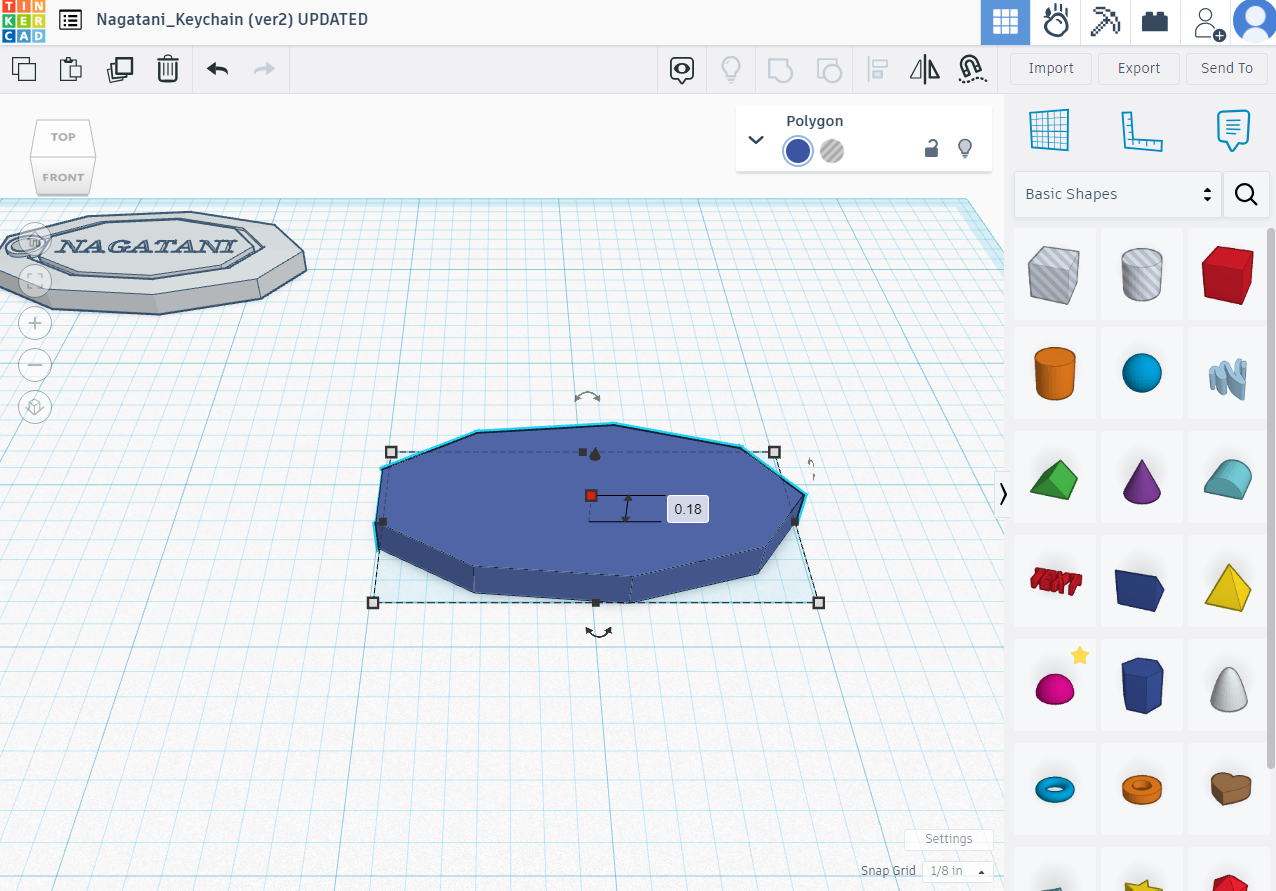Image resolution: width=1276 pixels, height=891 pixels.
Task: Open the design properties menu icon
Action: click(68, 20)
